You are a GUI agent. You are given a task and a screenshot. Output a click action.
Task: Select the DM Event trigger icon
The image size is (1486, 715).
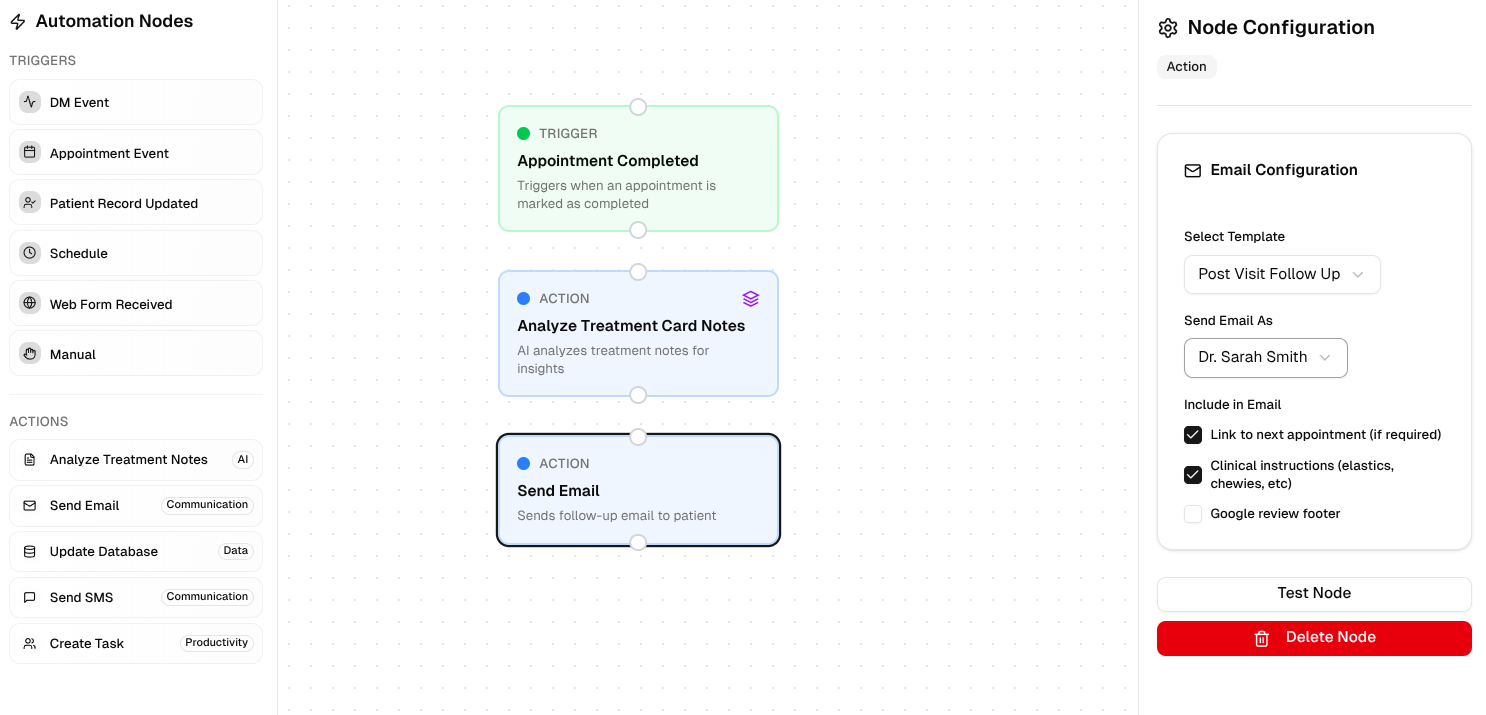coord(30,102)
